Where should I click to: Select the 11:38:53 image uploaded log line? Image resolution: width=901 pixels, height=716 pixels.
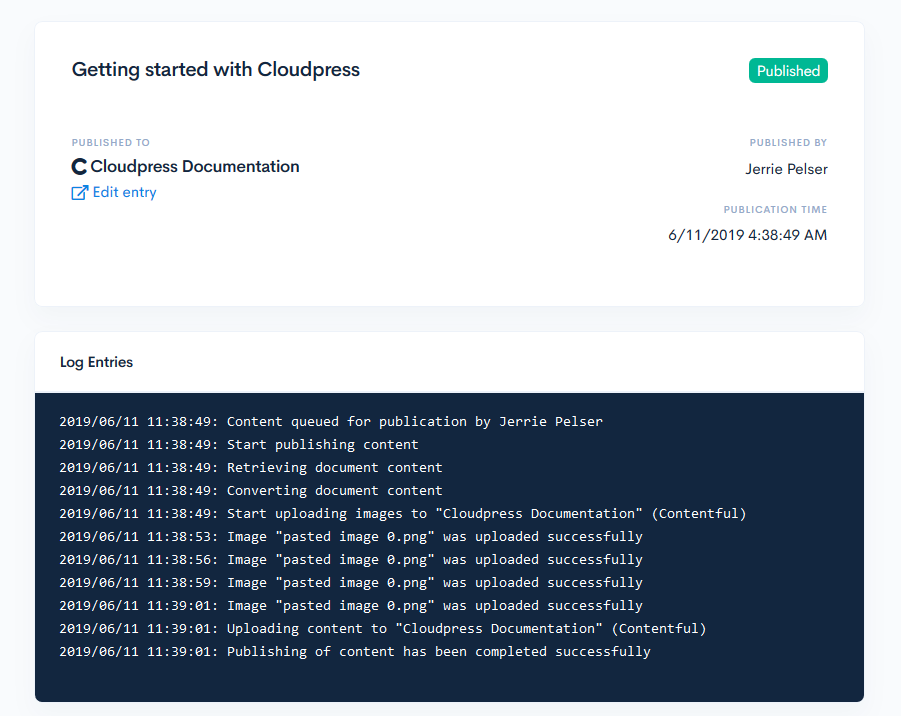pos(351,537)
